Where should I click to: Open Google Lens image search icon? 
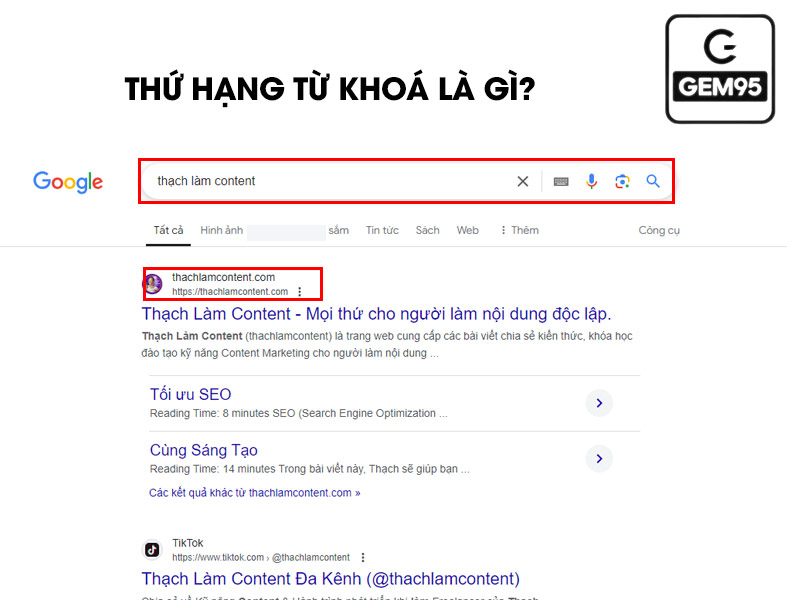[622, 181]
